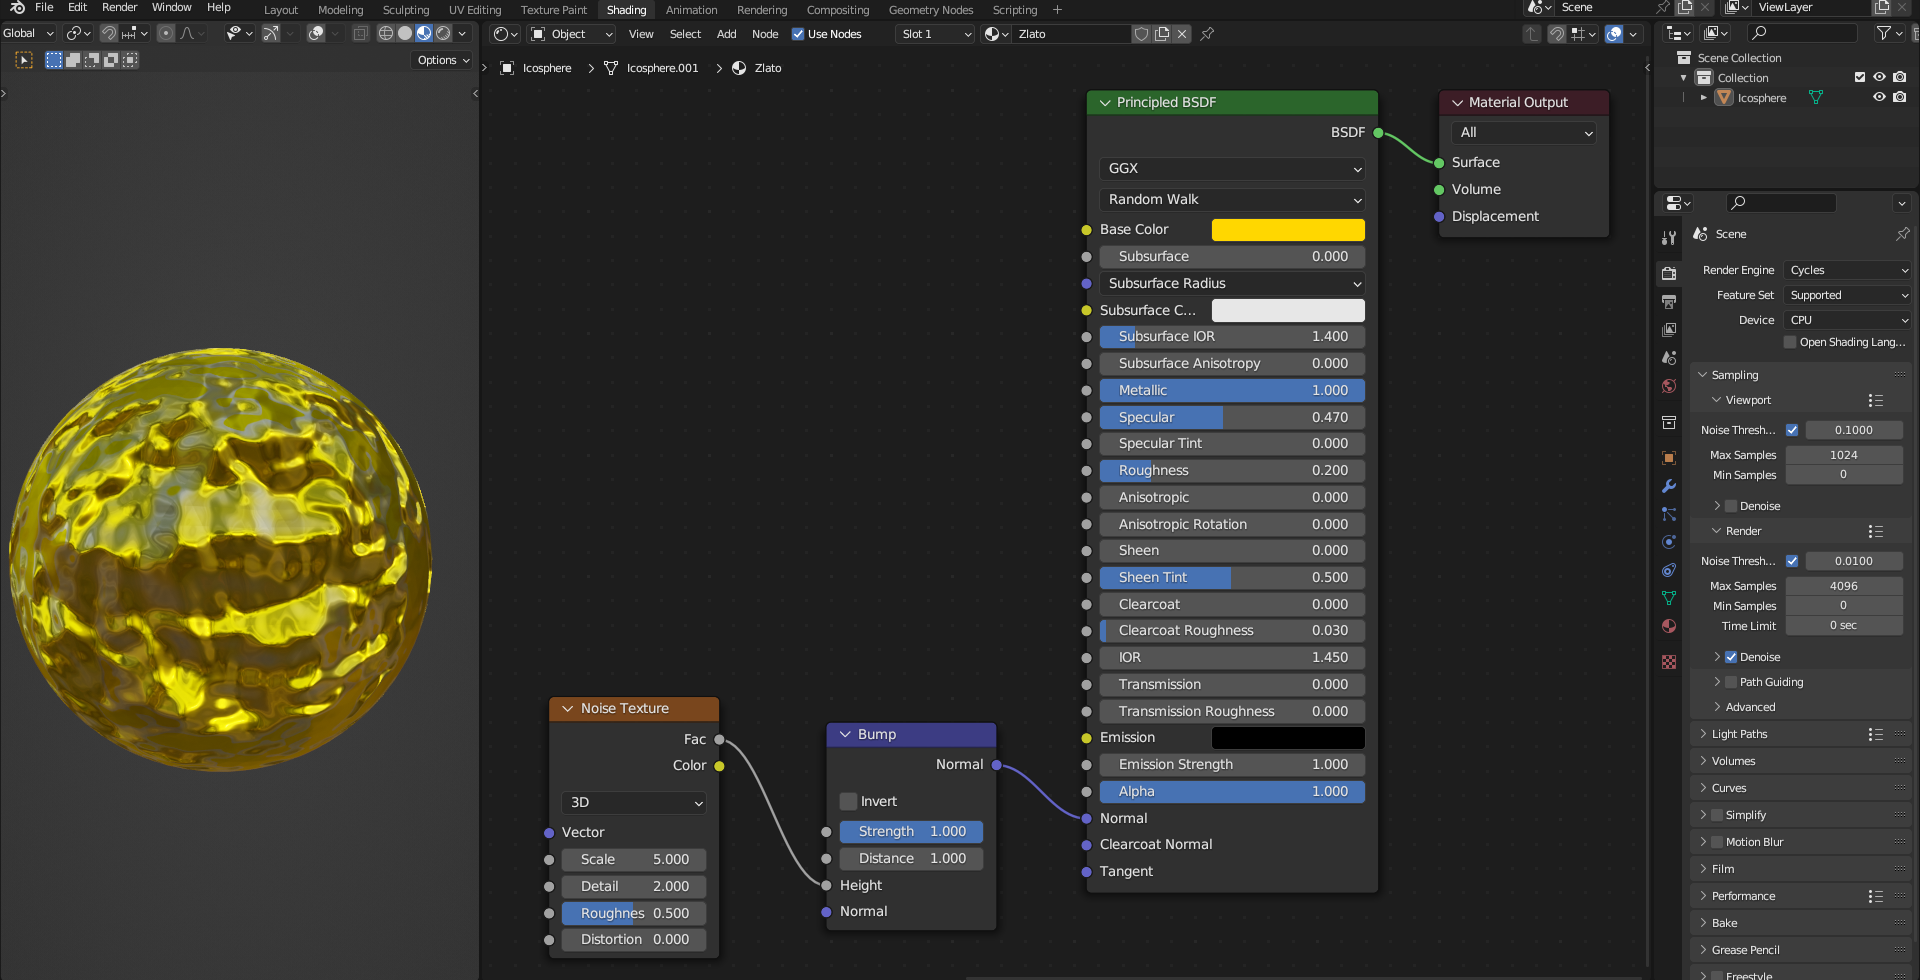Image resolution: width=1920 pixels, height=980 pixels.
Task: Click the Roughness value field on Principled BSDF
Action: coord(1232,470)
